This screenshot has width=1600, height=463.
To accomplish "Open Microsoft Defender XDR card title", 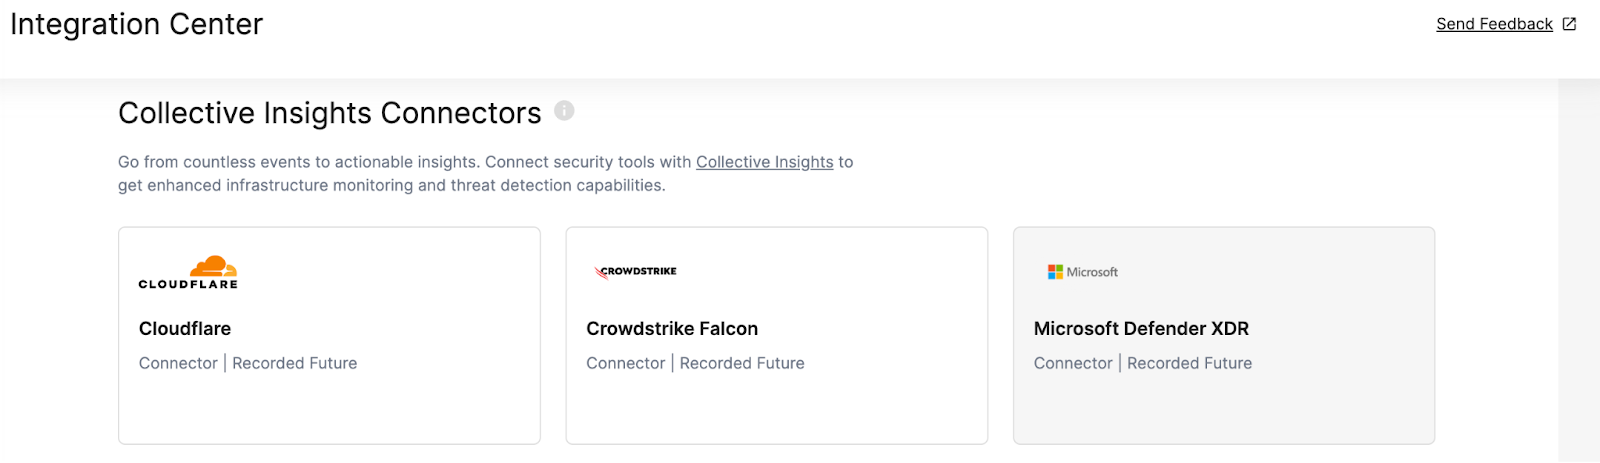I will (x=1141, y=329).
